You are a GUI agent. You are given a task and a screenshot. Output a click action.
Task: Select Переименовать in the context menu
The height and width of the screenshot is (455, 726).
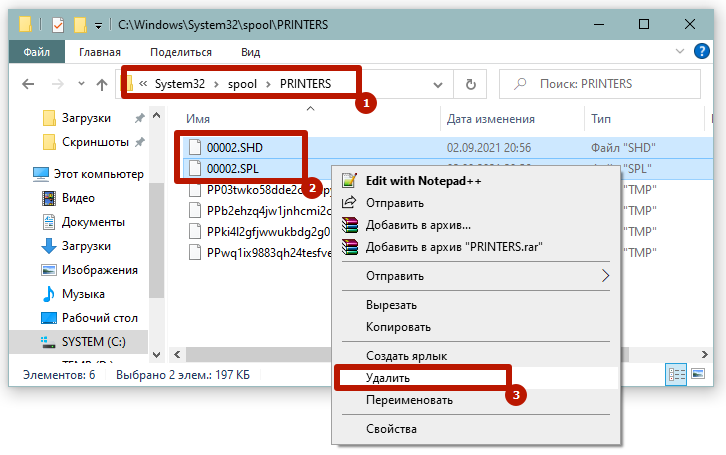[x=409, y=400]
